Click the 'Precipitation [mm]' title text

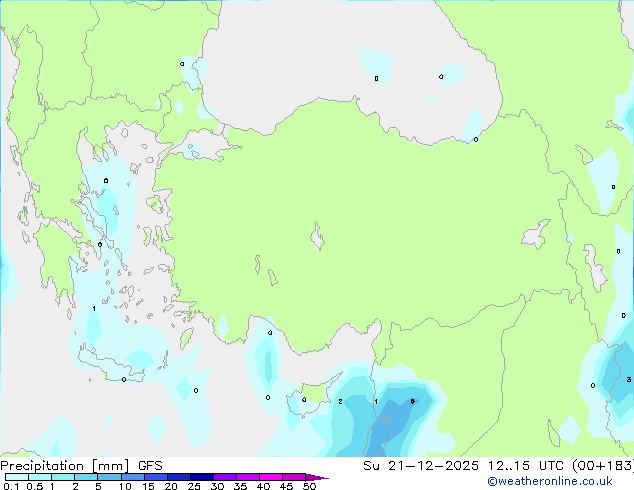click(x=65, y=466)
